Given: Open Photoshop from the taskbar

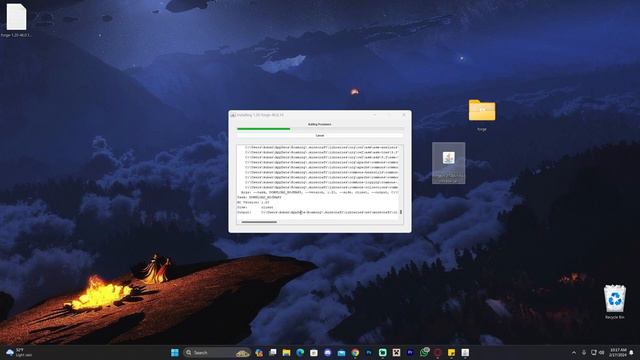Looking at the screenshot, I should pyautogui.click(x=369, y=352).
